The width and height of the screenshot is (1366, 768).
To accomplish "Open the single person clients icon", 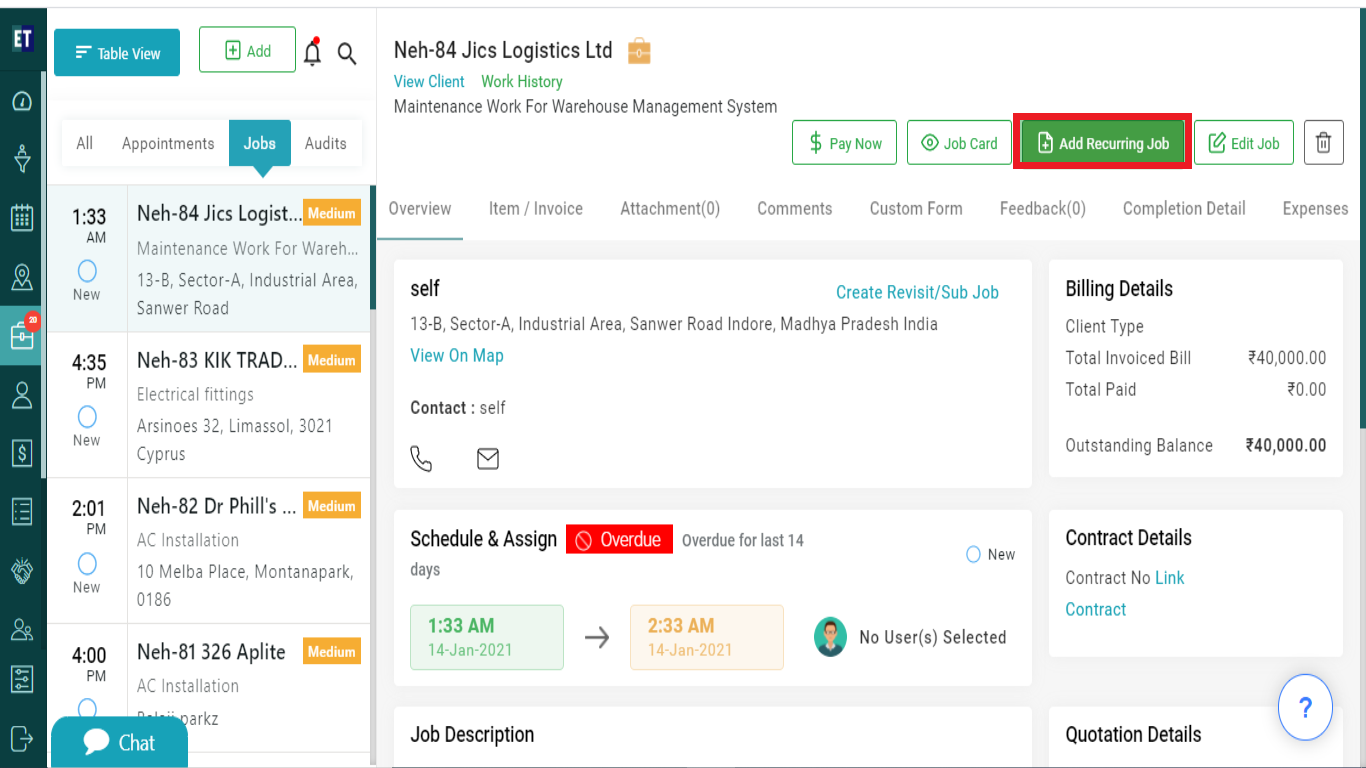I will pyautogui.click(x=22, y=395).
